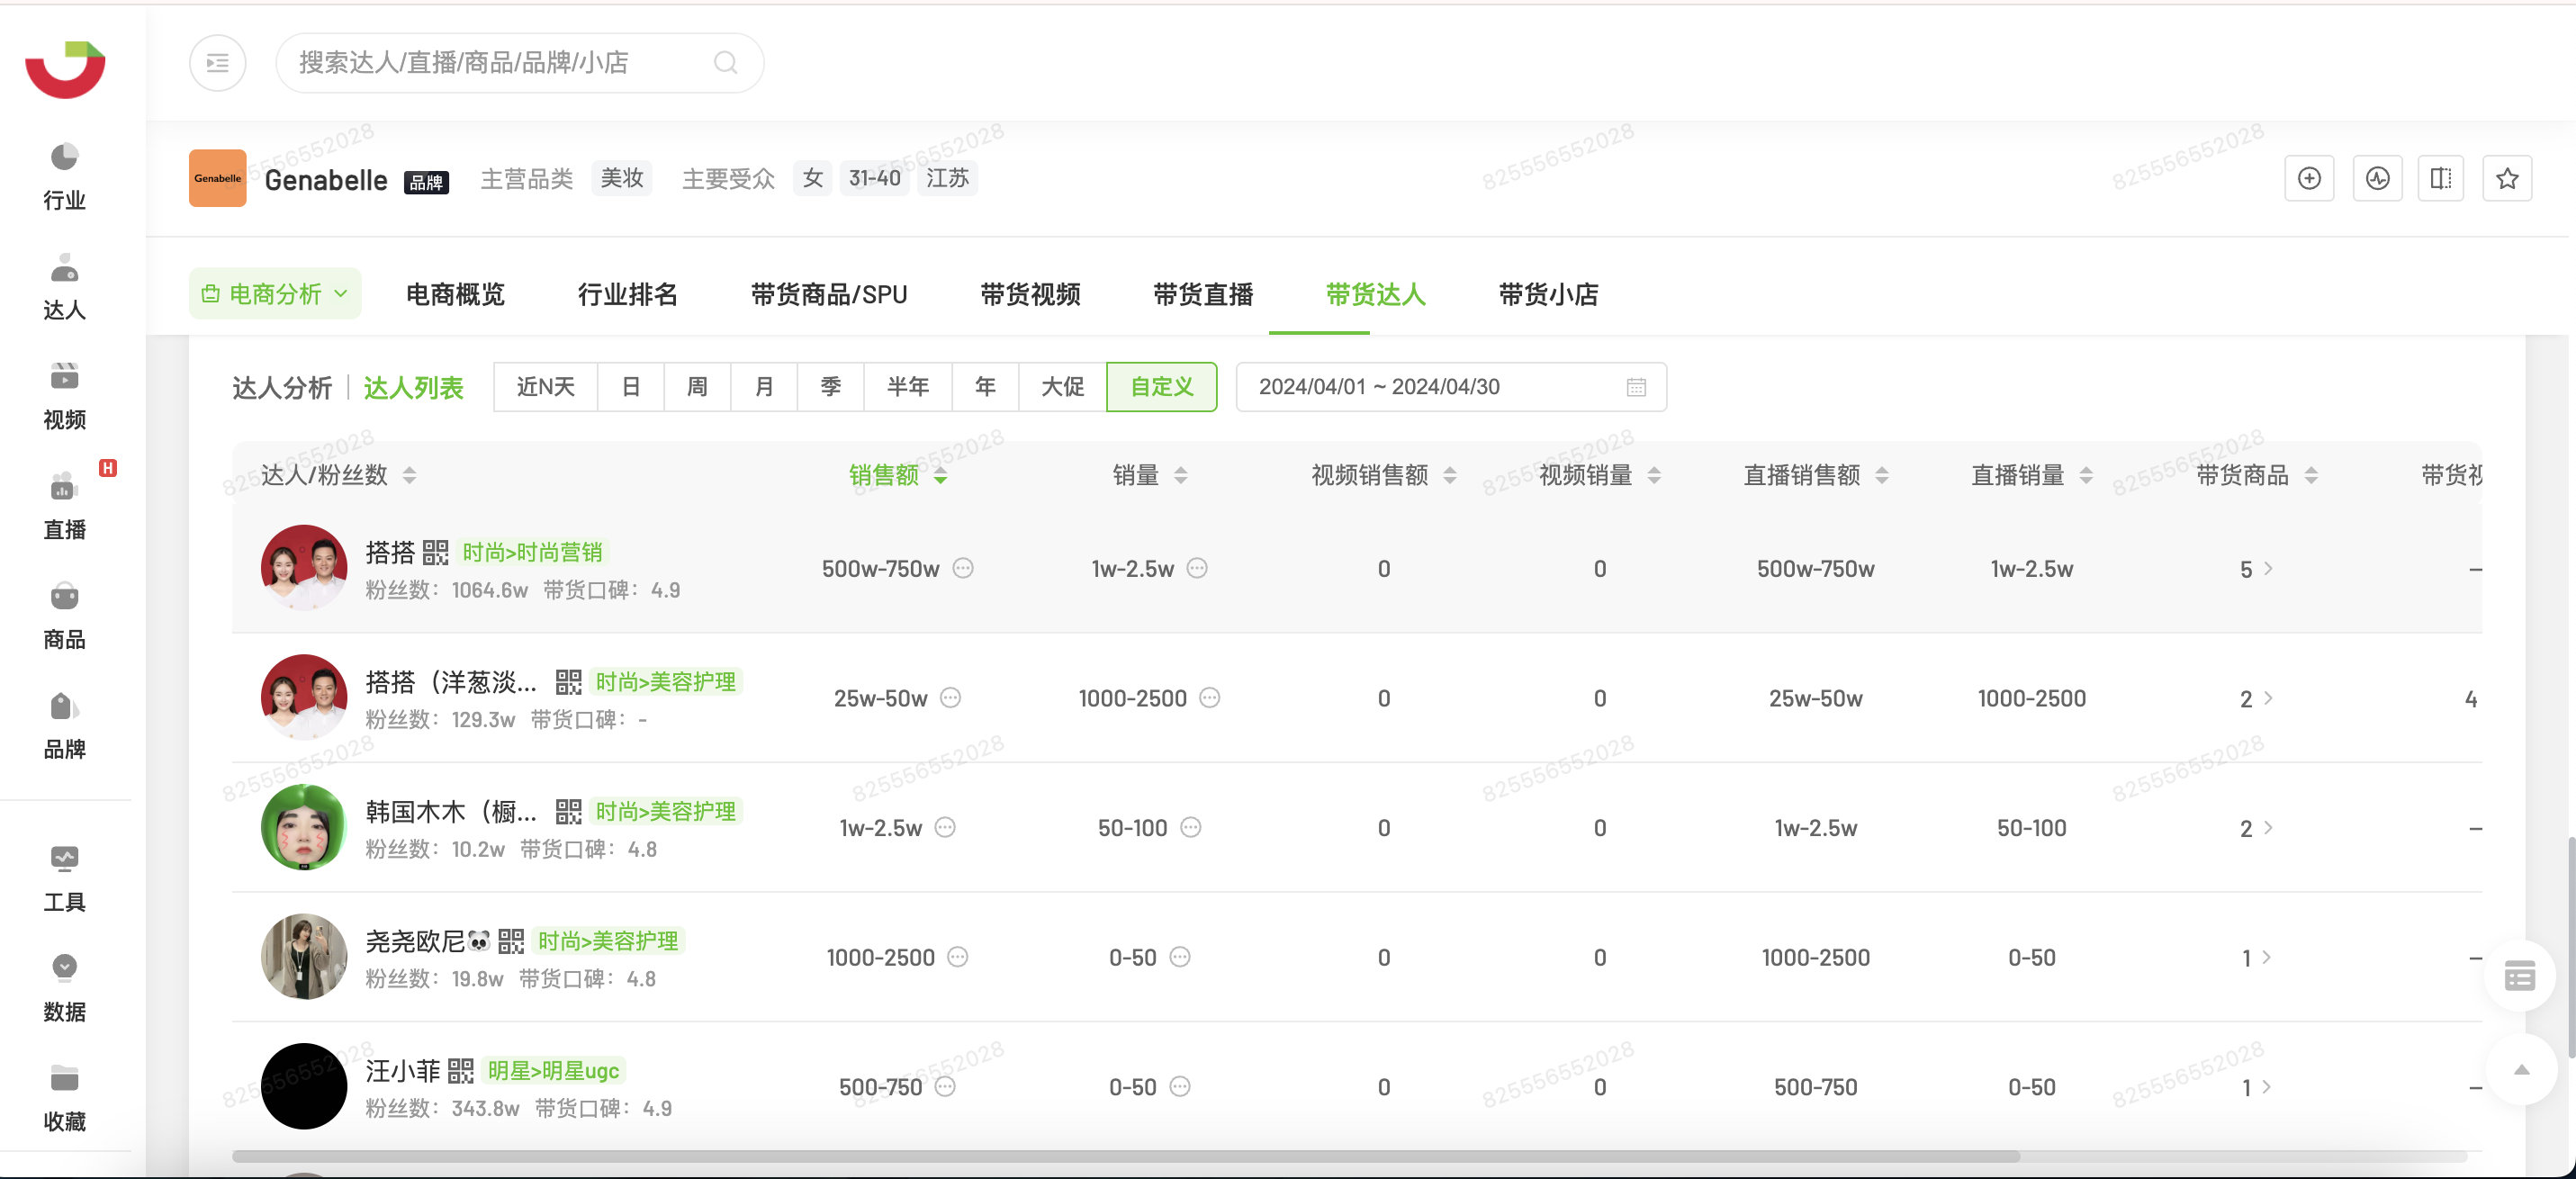The height and width of the screenshot is (1179, 2576).
Task: Select the 月 time range option
Action: pos(764,387)
